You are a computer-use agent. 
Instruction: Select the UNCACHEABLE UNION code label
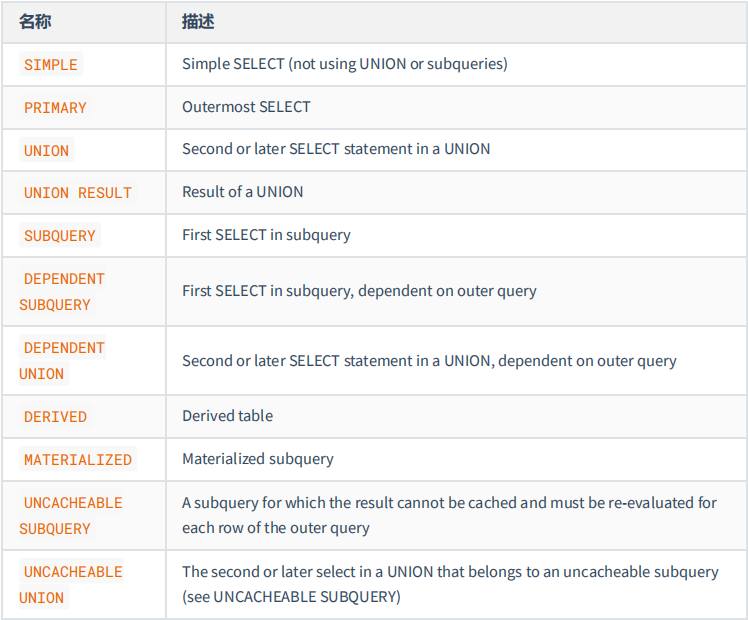click(x=71, y=585)
